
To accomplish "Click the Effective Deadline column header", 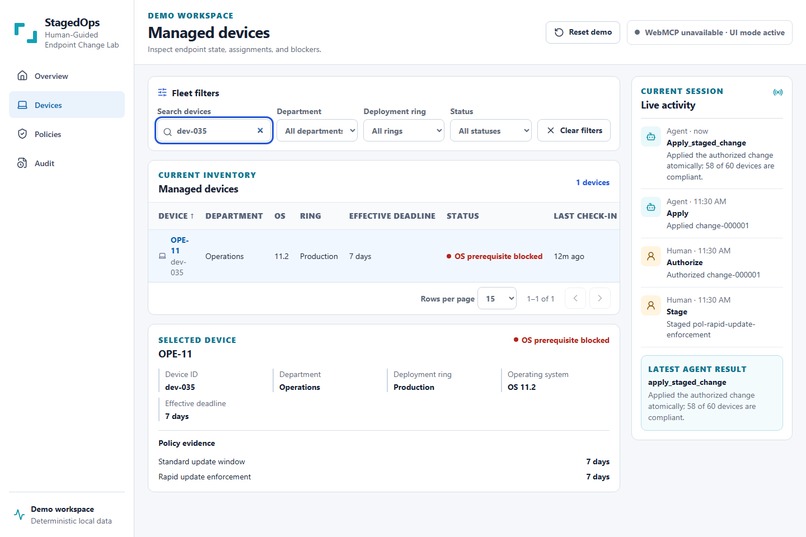I will tap(392, 216).
